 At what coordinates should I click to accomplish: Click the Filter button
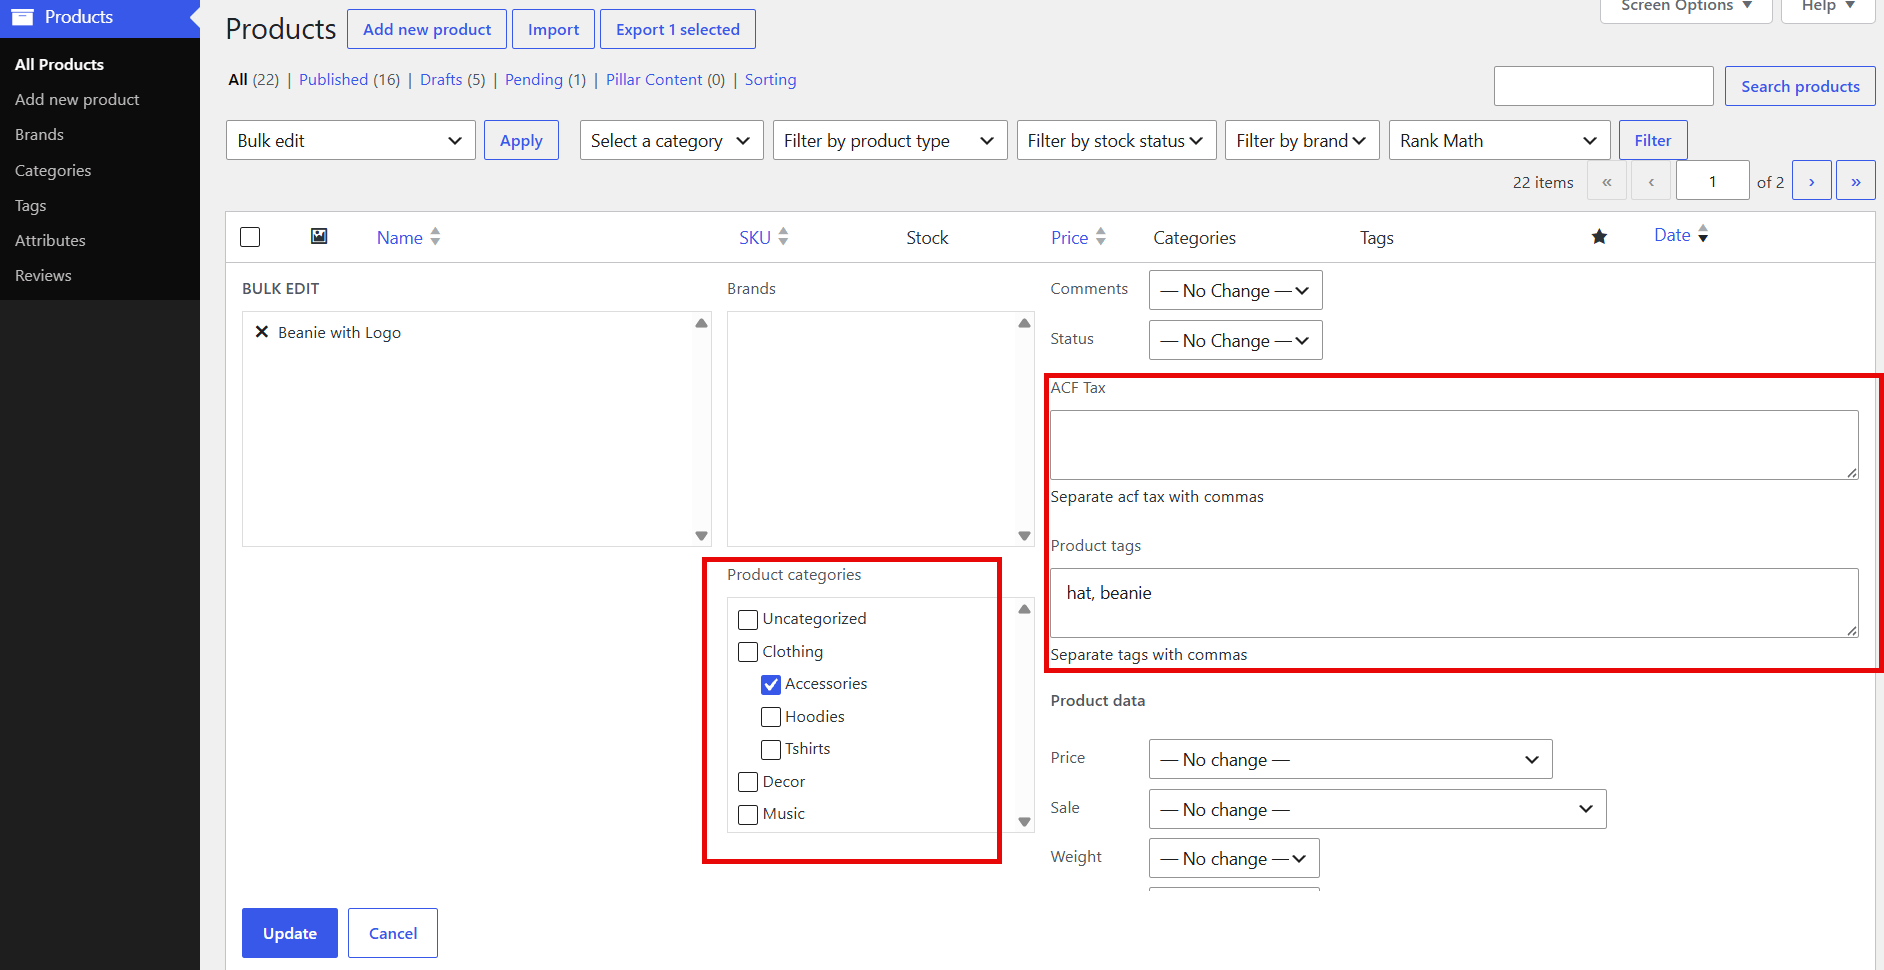[x=1653, y=140]
